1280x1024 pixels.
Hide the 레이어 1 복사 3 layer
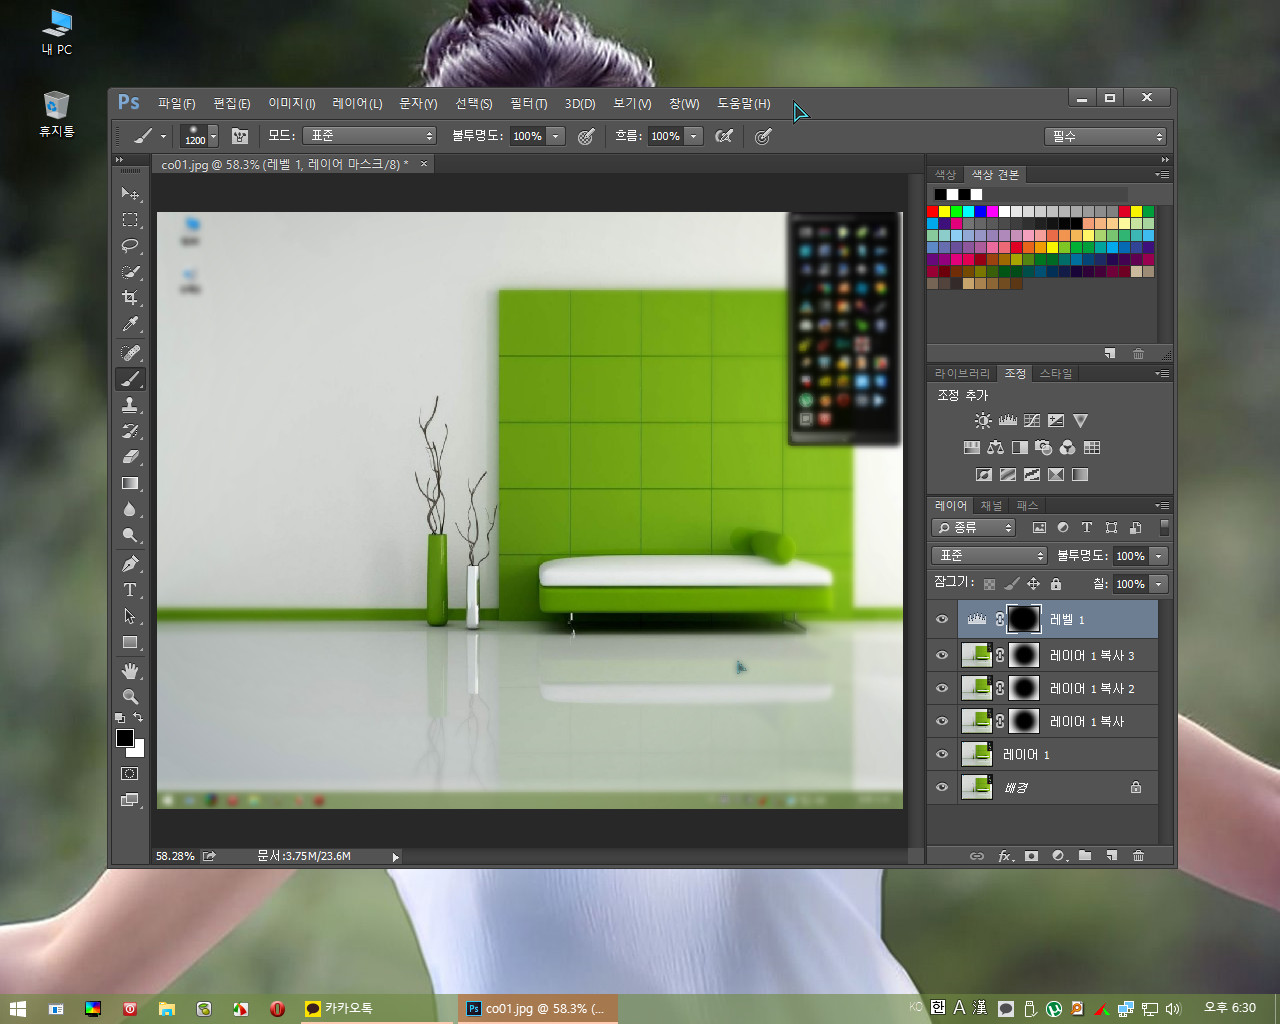pos(942,656)
